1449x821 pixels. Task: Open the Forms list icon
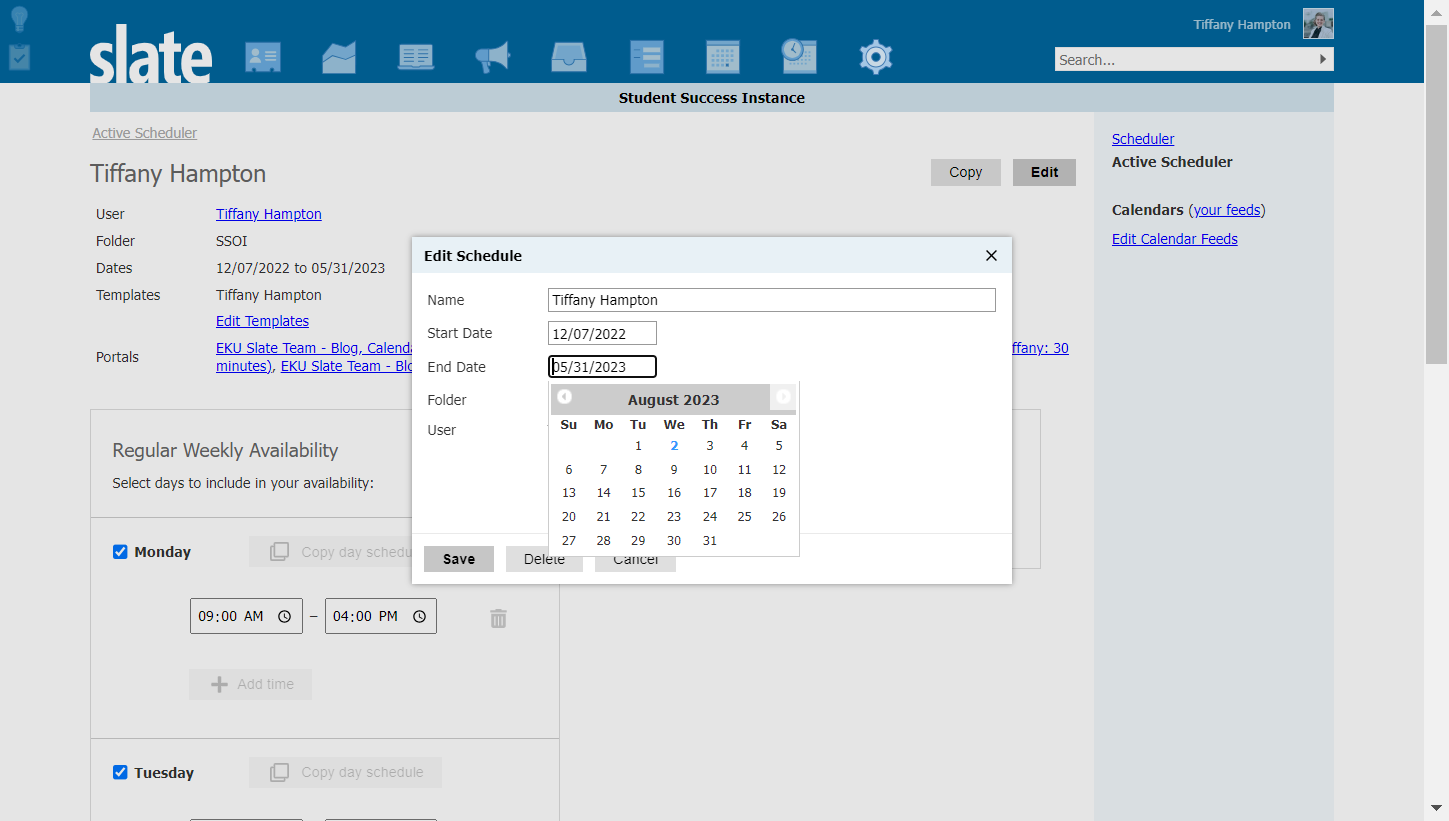click(646, 57)
